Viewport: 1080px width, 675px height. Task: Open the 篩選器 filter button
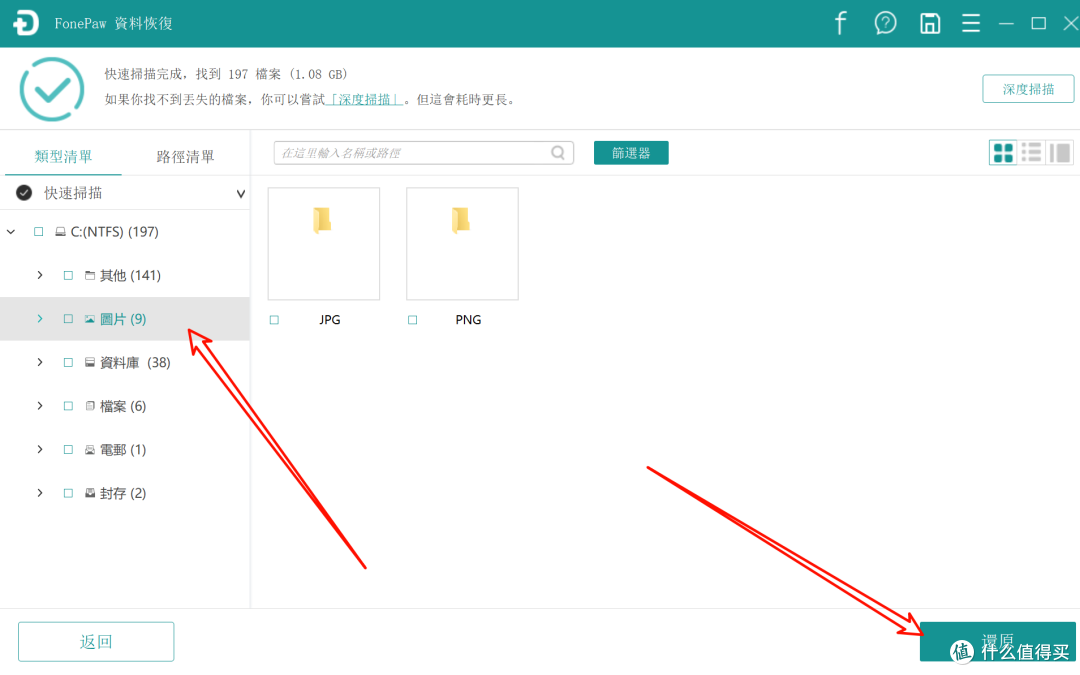631,153
